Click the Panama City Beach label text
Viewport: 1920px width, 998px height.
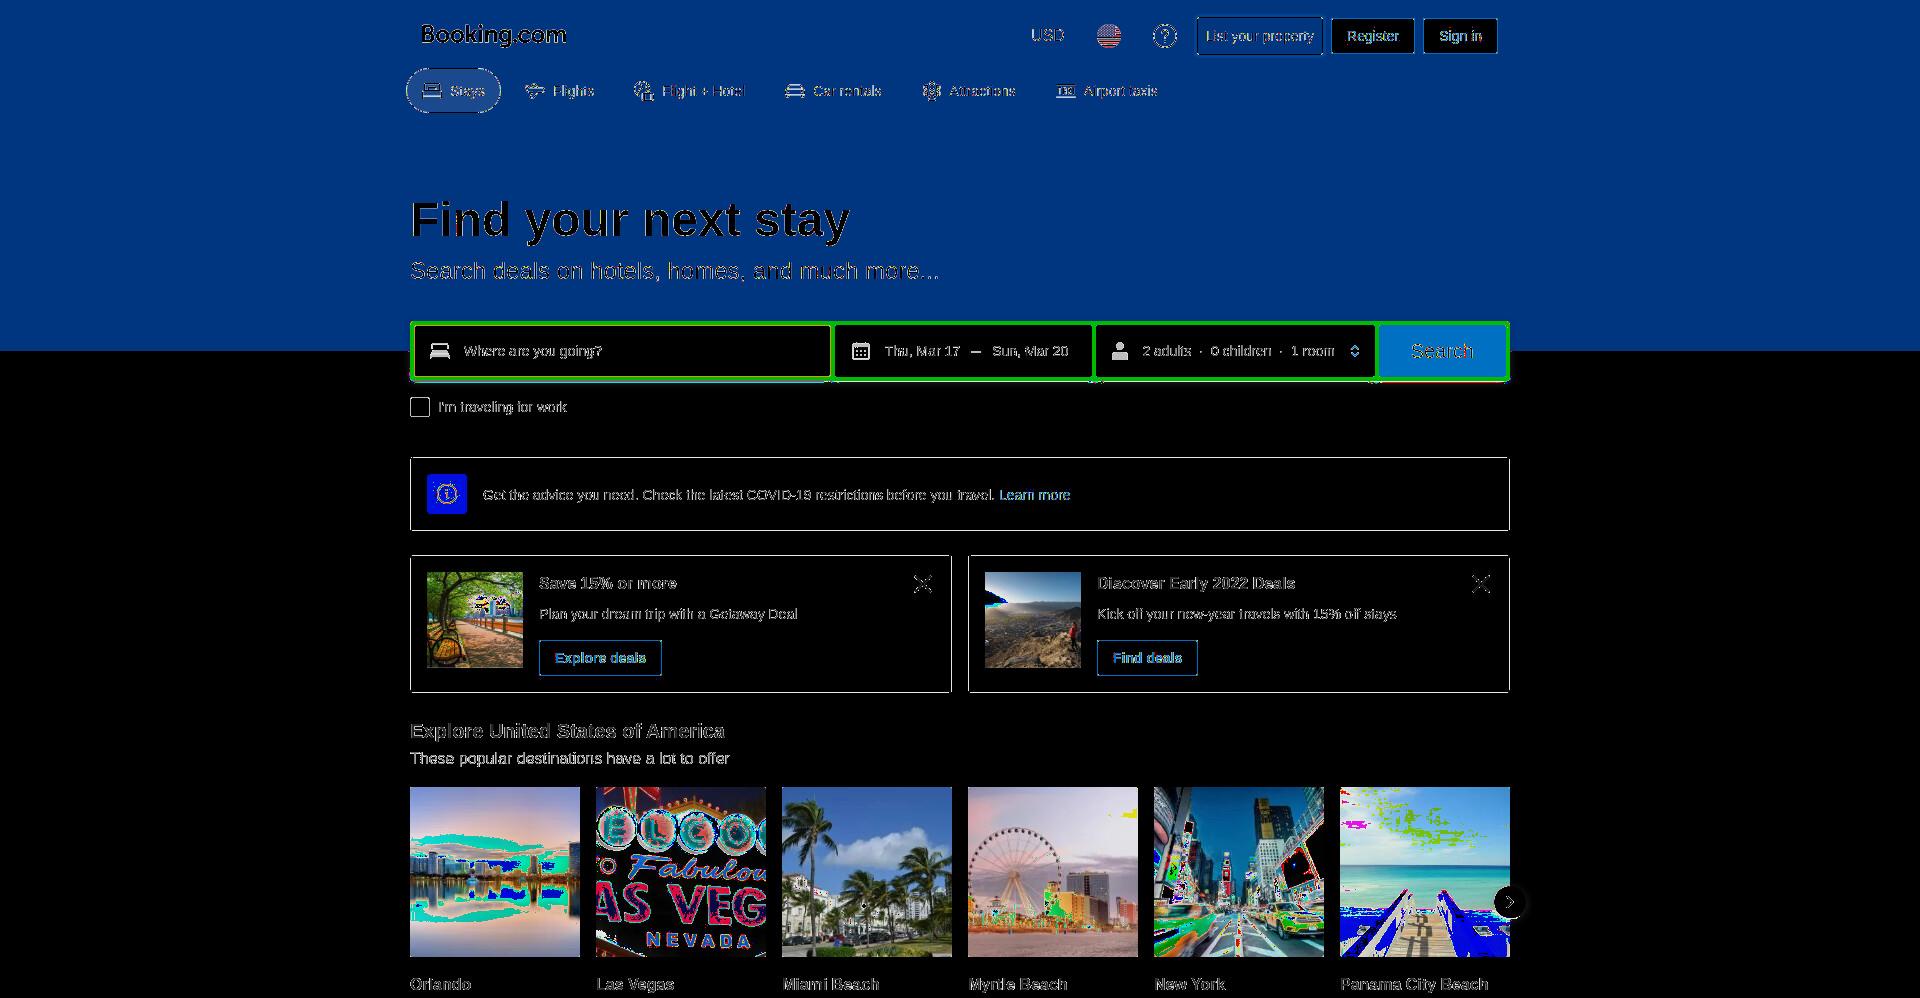pyautogui.click(x=1414, y=984)
